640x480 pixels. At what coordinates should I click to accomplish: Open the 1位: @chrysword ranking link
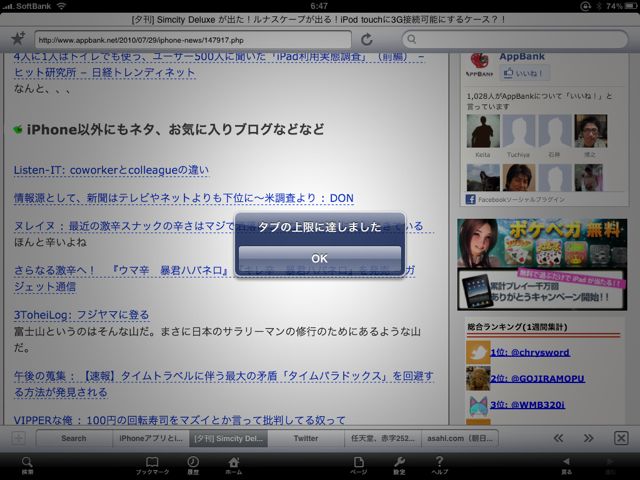(530, 352)
